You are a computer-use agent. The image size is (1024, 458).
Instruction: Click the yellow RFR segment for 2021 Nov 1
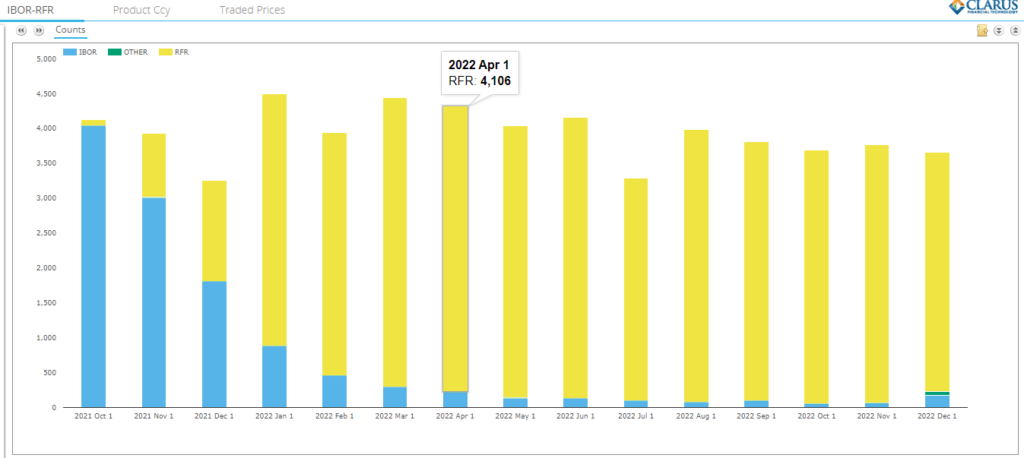tap(153, 165)
